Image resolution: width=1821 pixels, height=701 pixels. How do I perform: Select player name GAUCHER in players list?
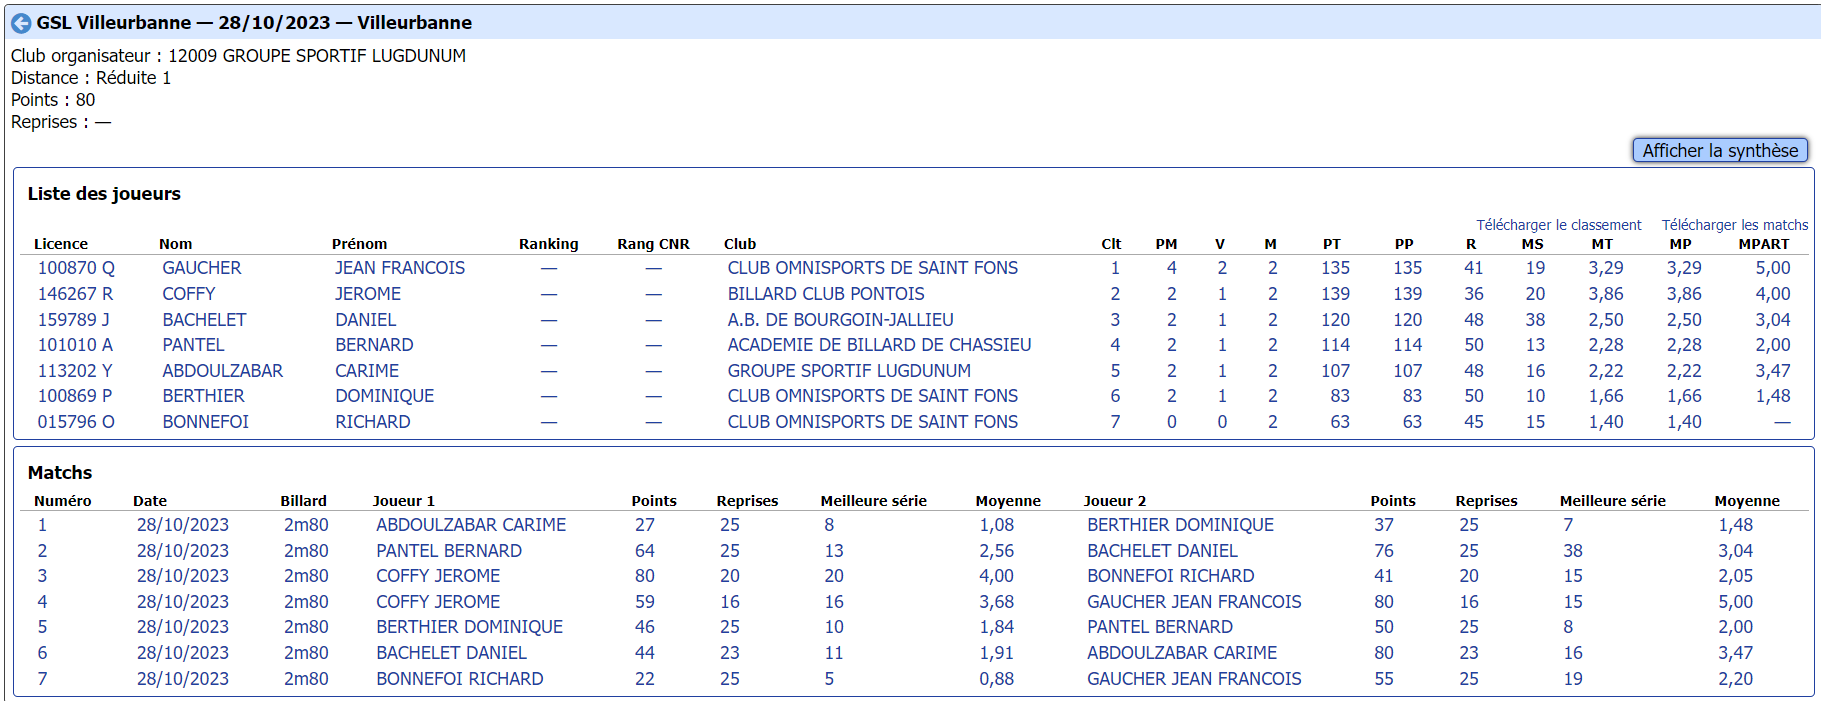point(202,268)
